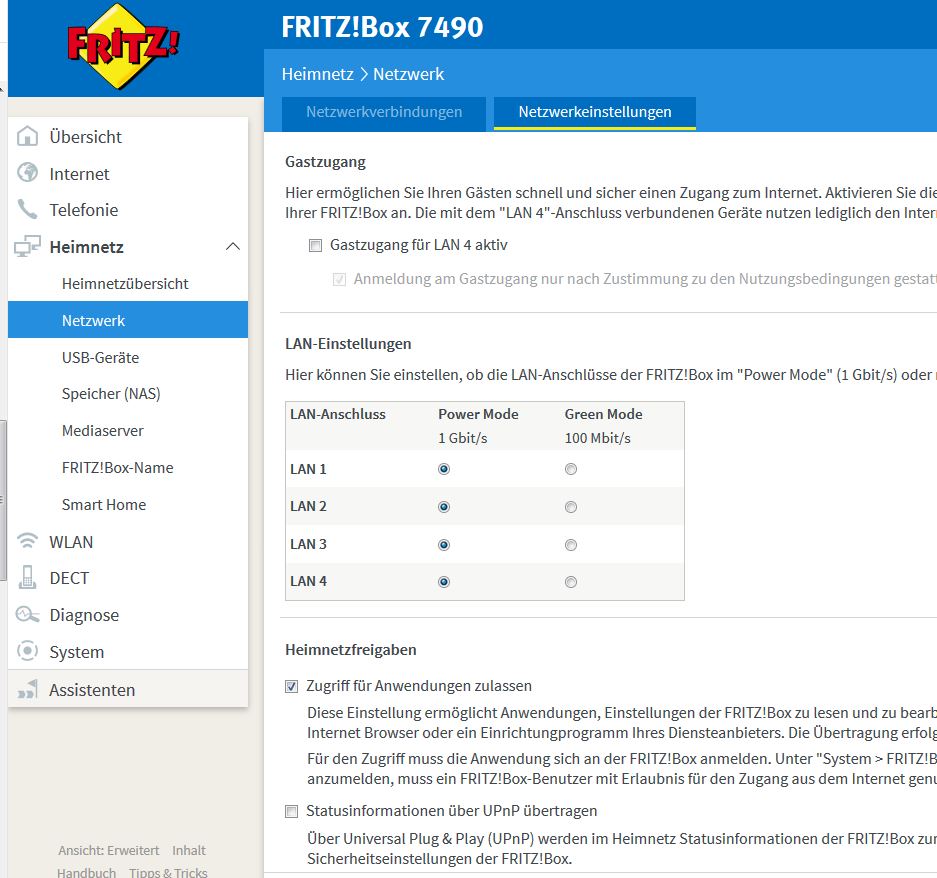
Task: Click the Internet globe icon
Action: tap(27, 173)
